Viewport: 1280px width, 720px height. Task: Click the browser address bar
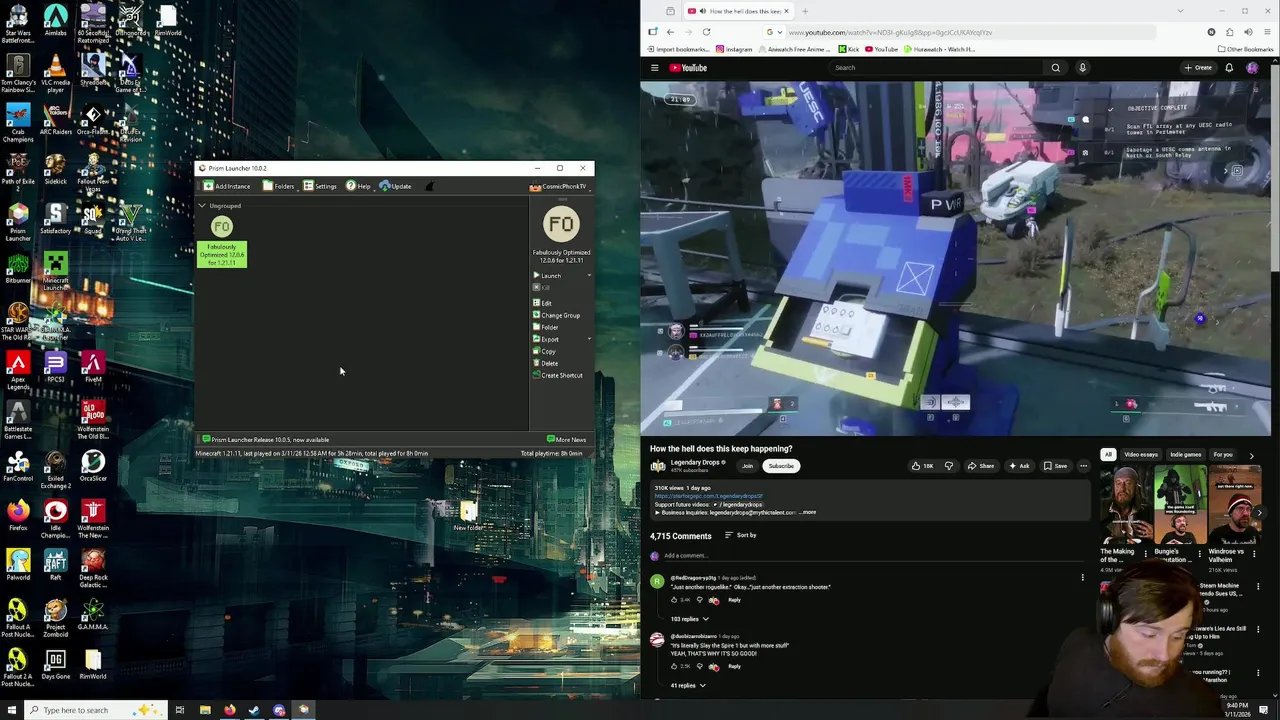point(960,32)
